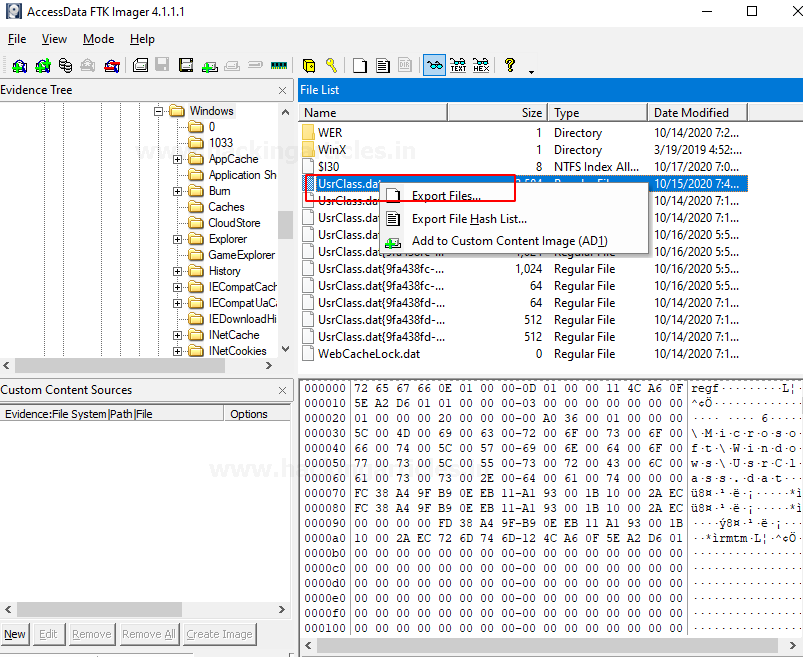Screen dimensions: 803x657
Task: Choose Export Files... from context menu
Action: (x=514, y=196)
